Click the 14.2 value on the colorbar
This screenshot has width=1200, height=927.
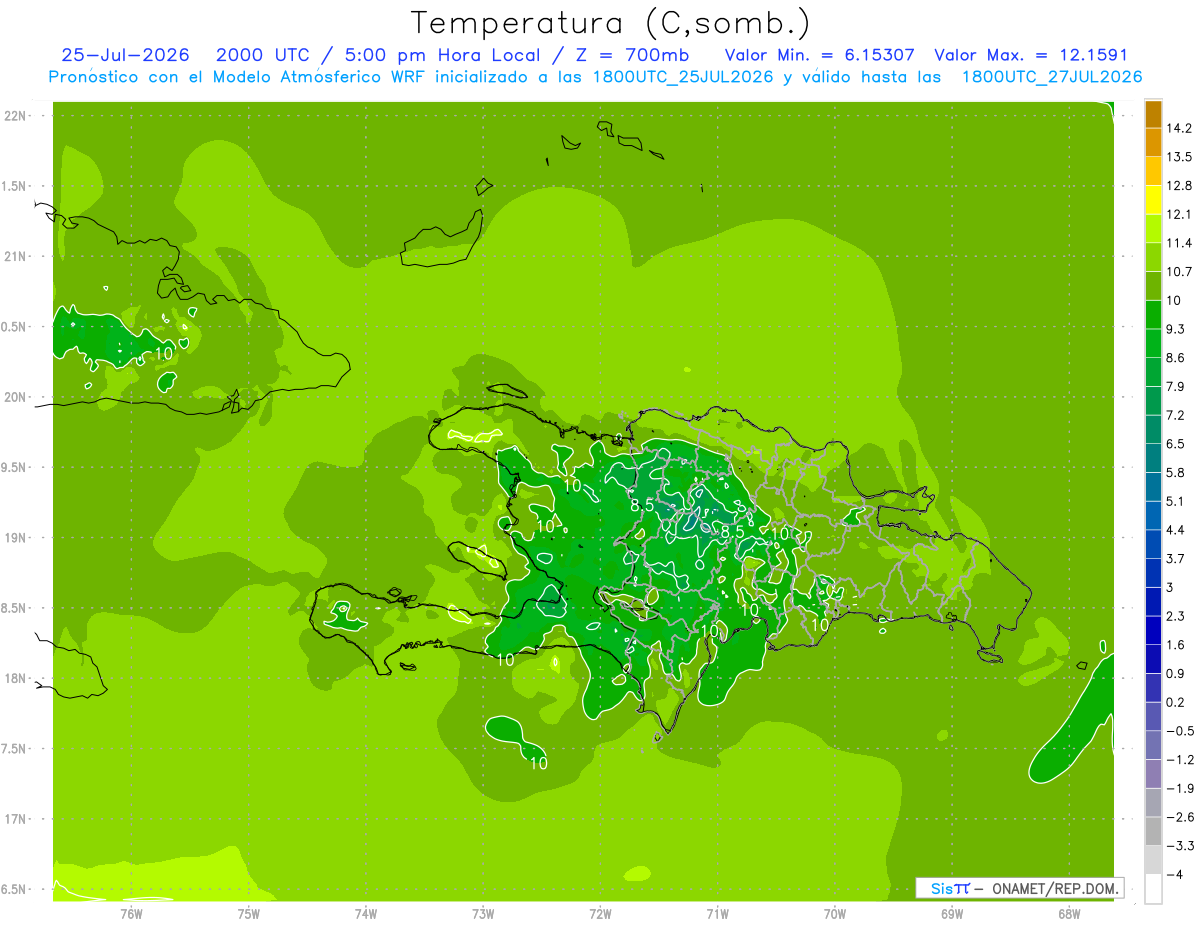pos(1181,128)
